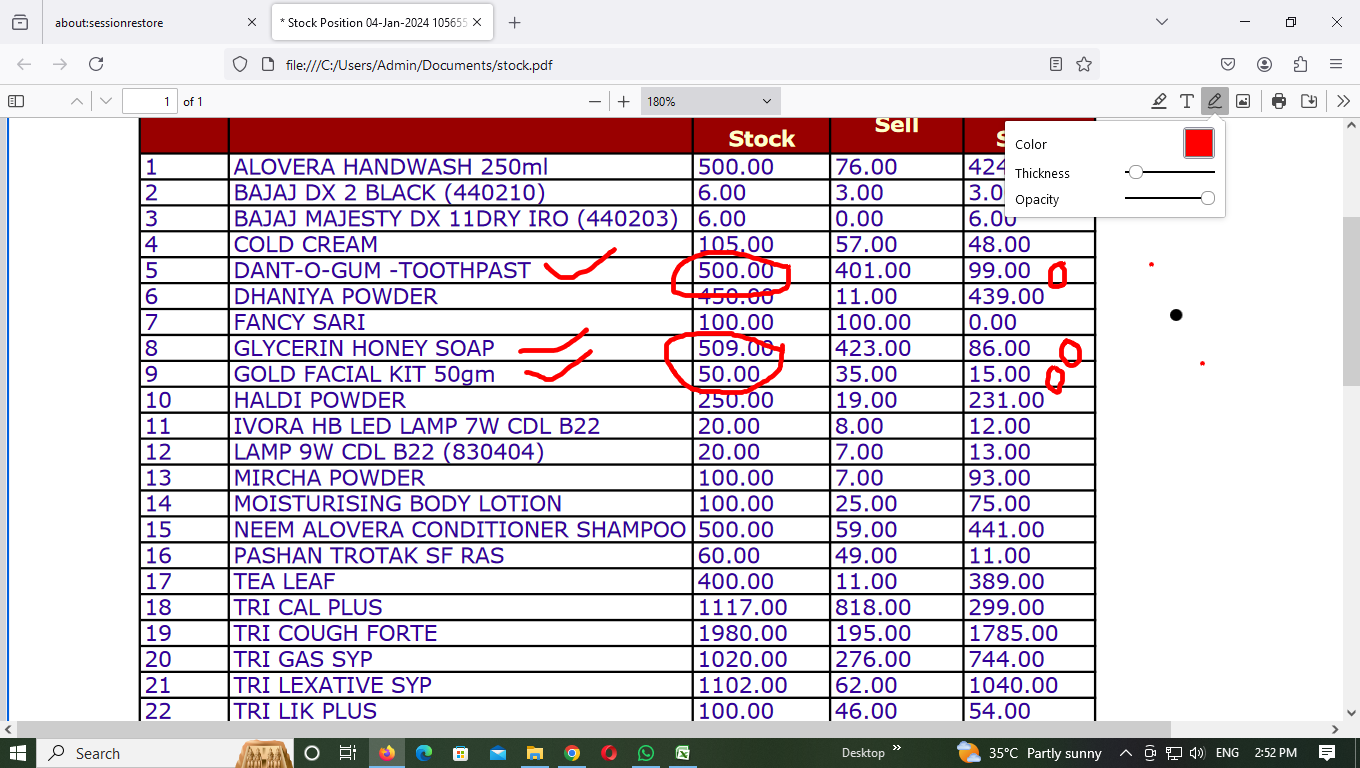Zoom in with the plus button
Viewport: 1360px width, 768px height.
pyautogui.click(x=624, y=101)
